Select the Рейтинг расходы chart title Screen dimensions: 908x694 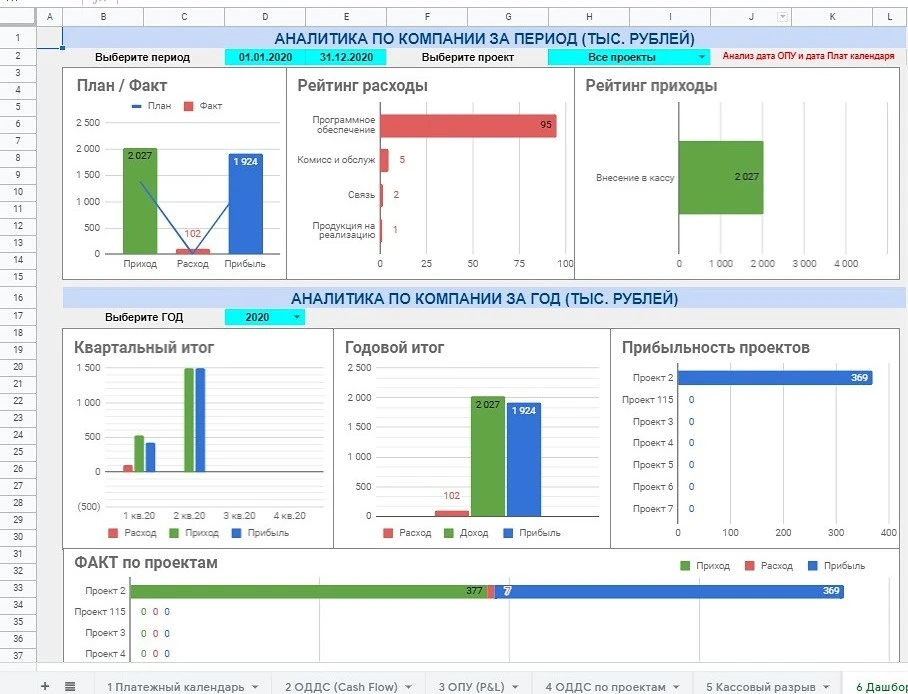click(362, 86)
